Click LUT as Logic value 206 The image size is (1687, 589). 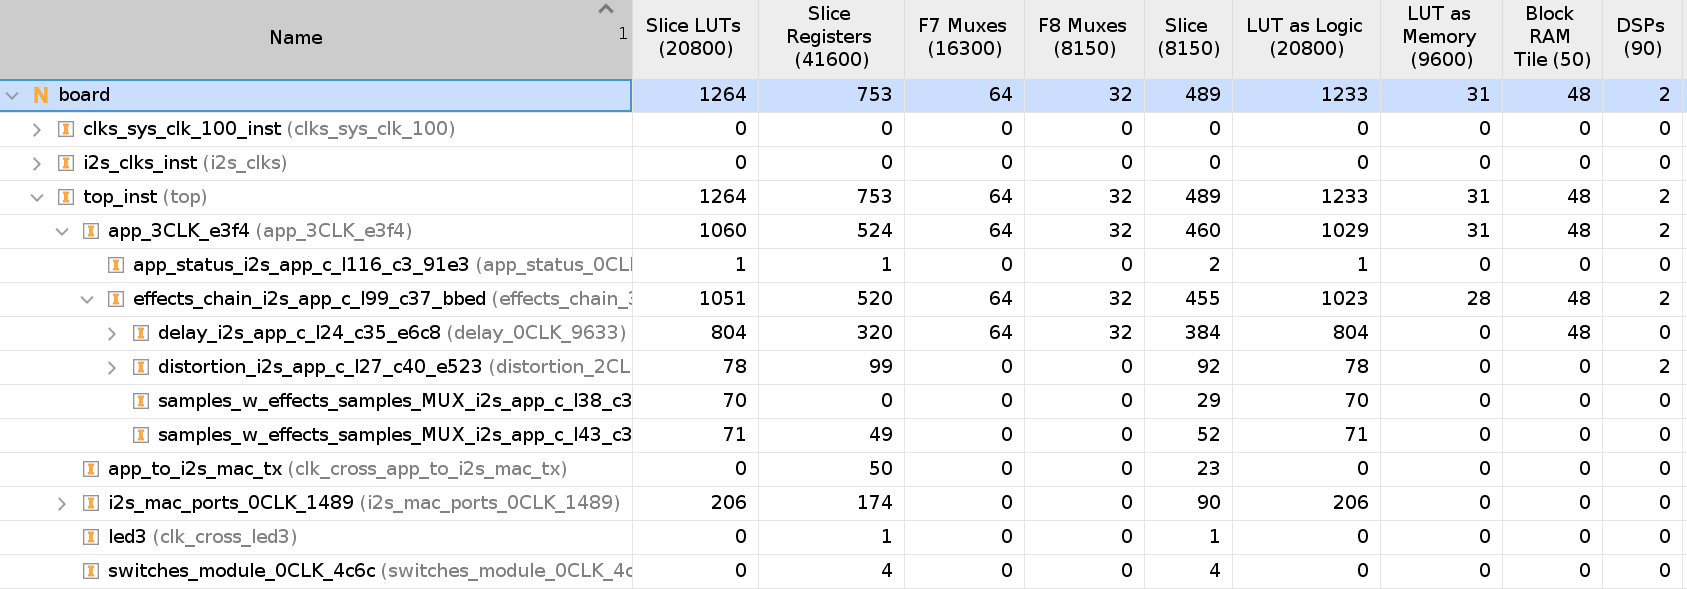coord(1350,503)
